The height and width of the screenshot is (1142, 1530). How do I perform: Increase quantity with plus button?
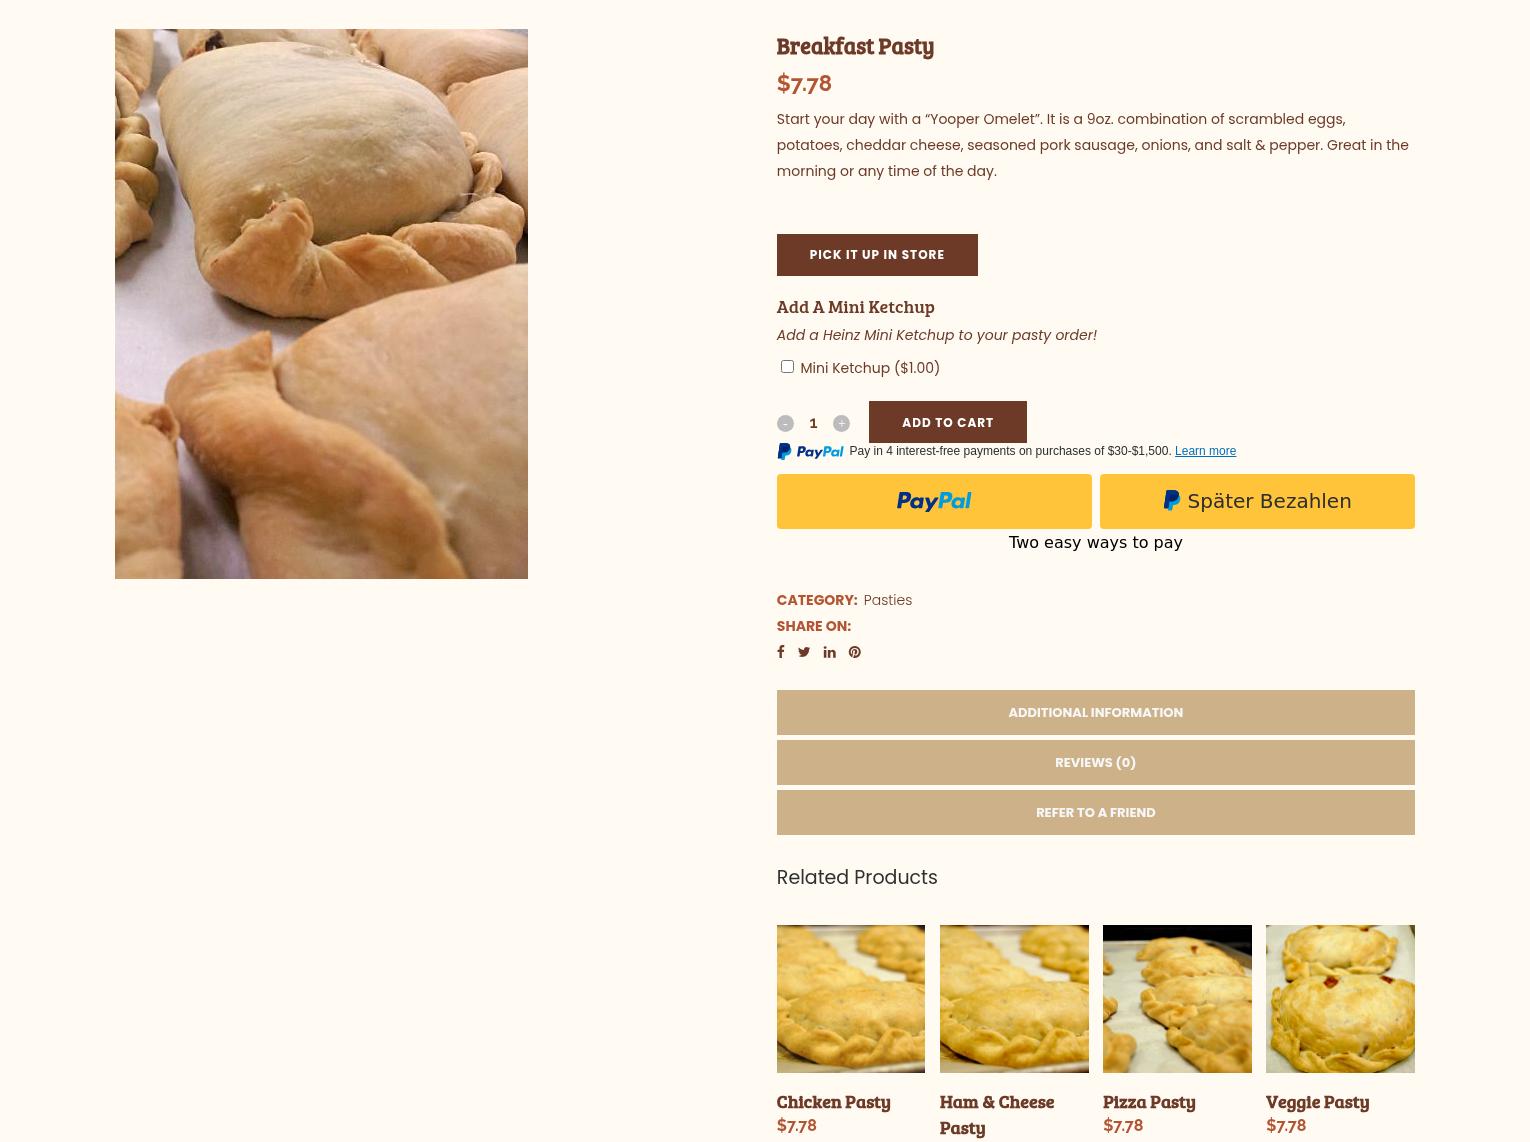click(841, 423)
